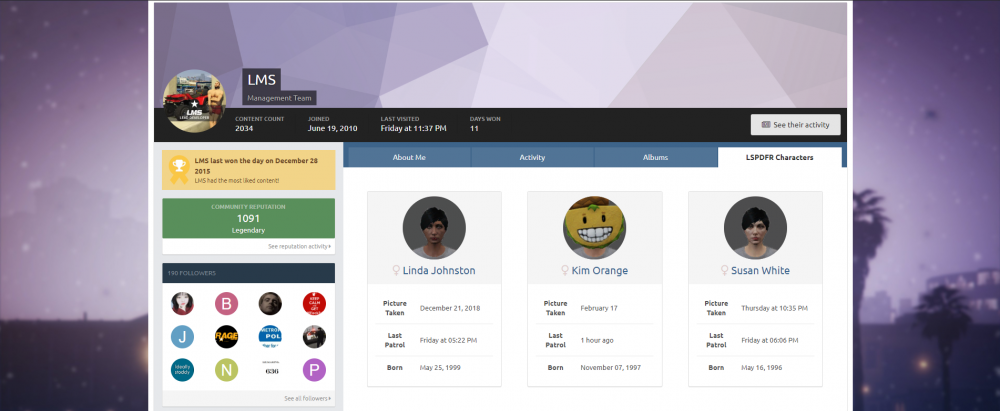
Task: Open follower avatar showing police car scene
Action: (314, 336)
